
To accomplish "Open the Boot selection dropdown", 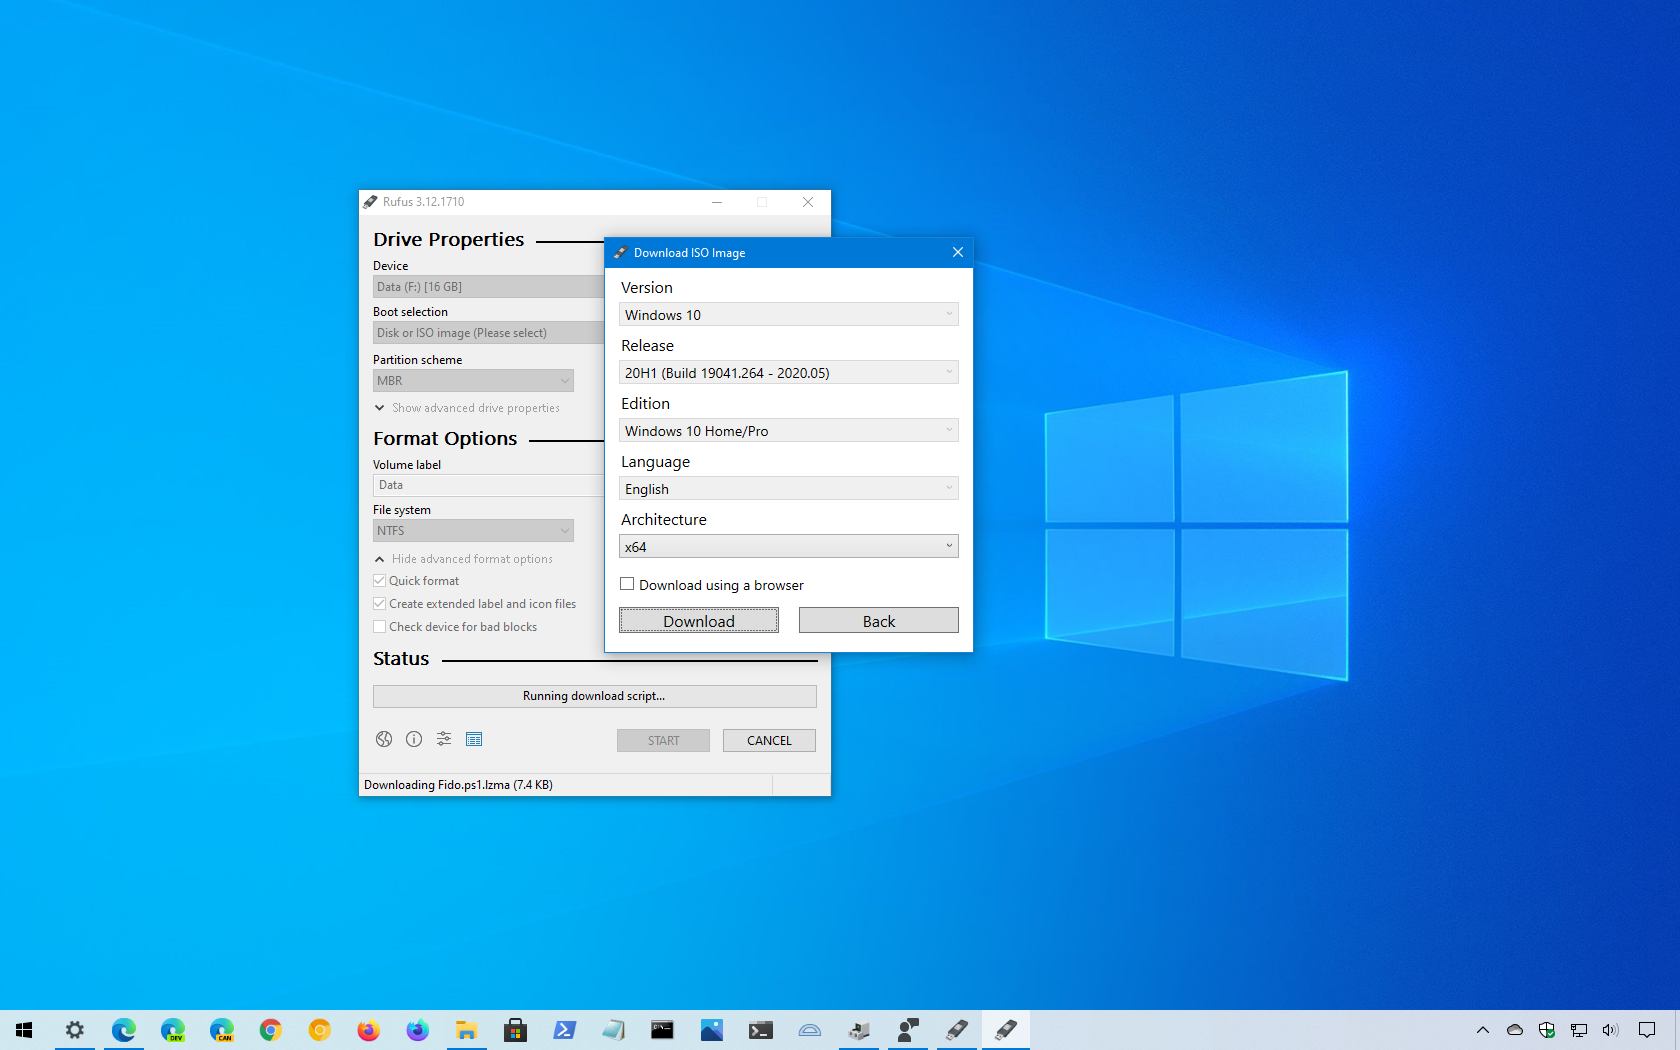I will click(488, 332).
